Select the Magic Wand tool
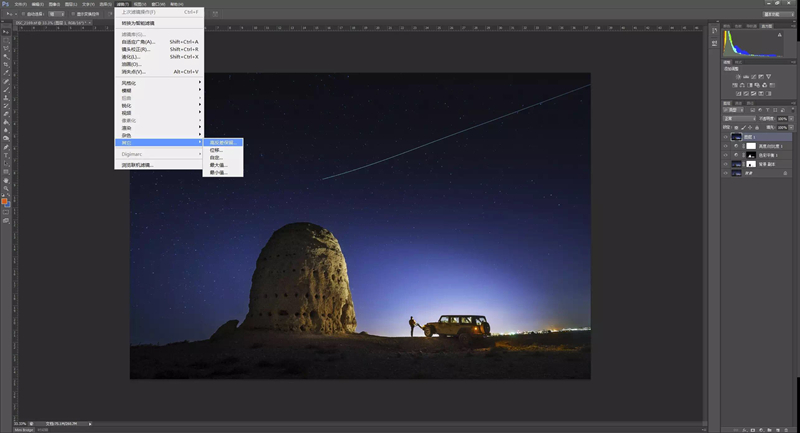This screenshot has width=800, height=433. pos(6,56)
